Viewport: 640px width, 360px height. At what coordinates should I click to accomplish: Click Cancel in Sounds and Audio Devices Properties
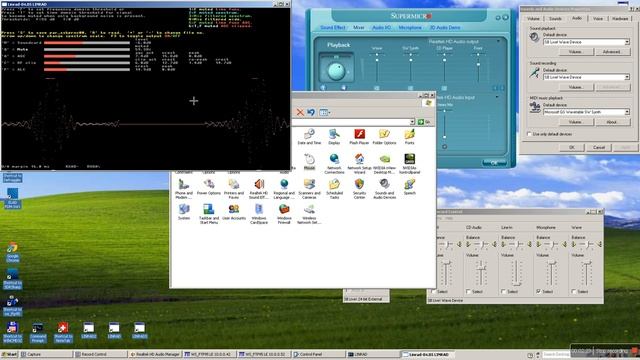coord(599,147)
